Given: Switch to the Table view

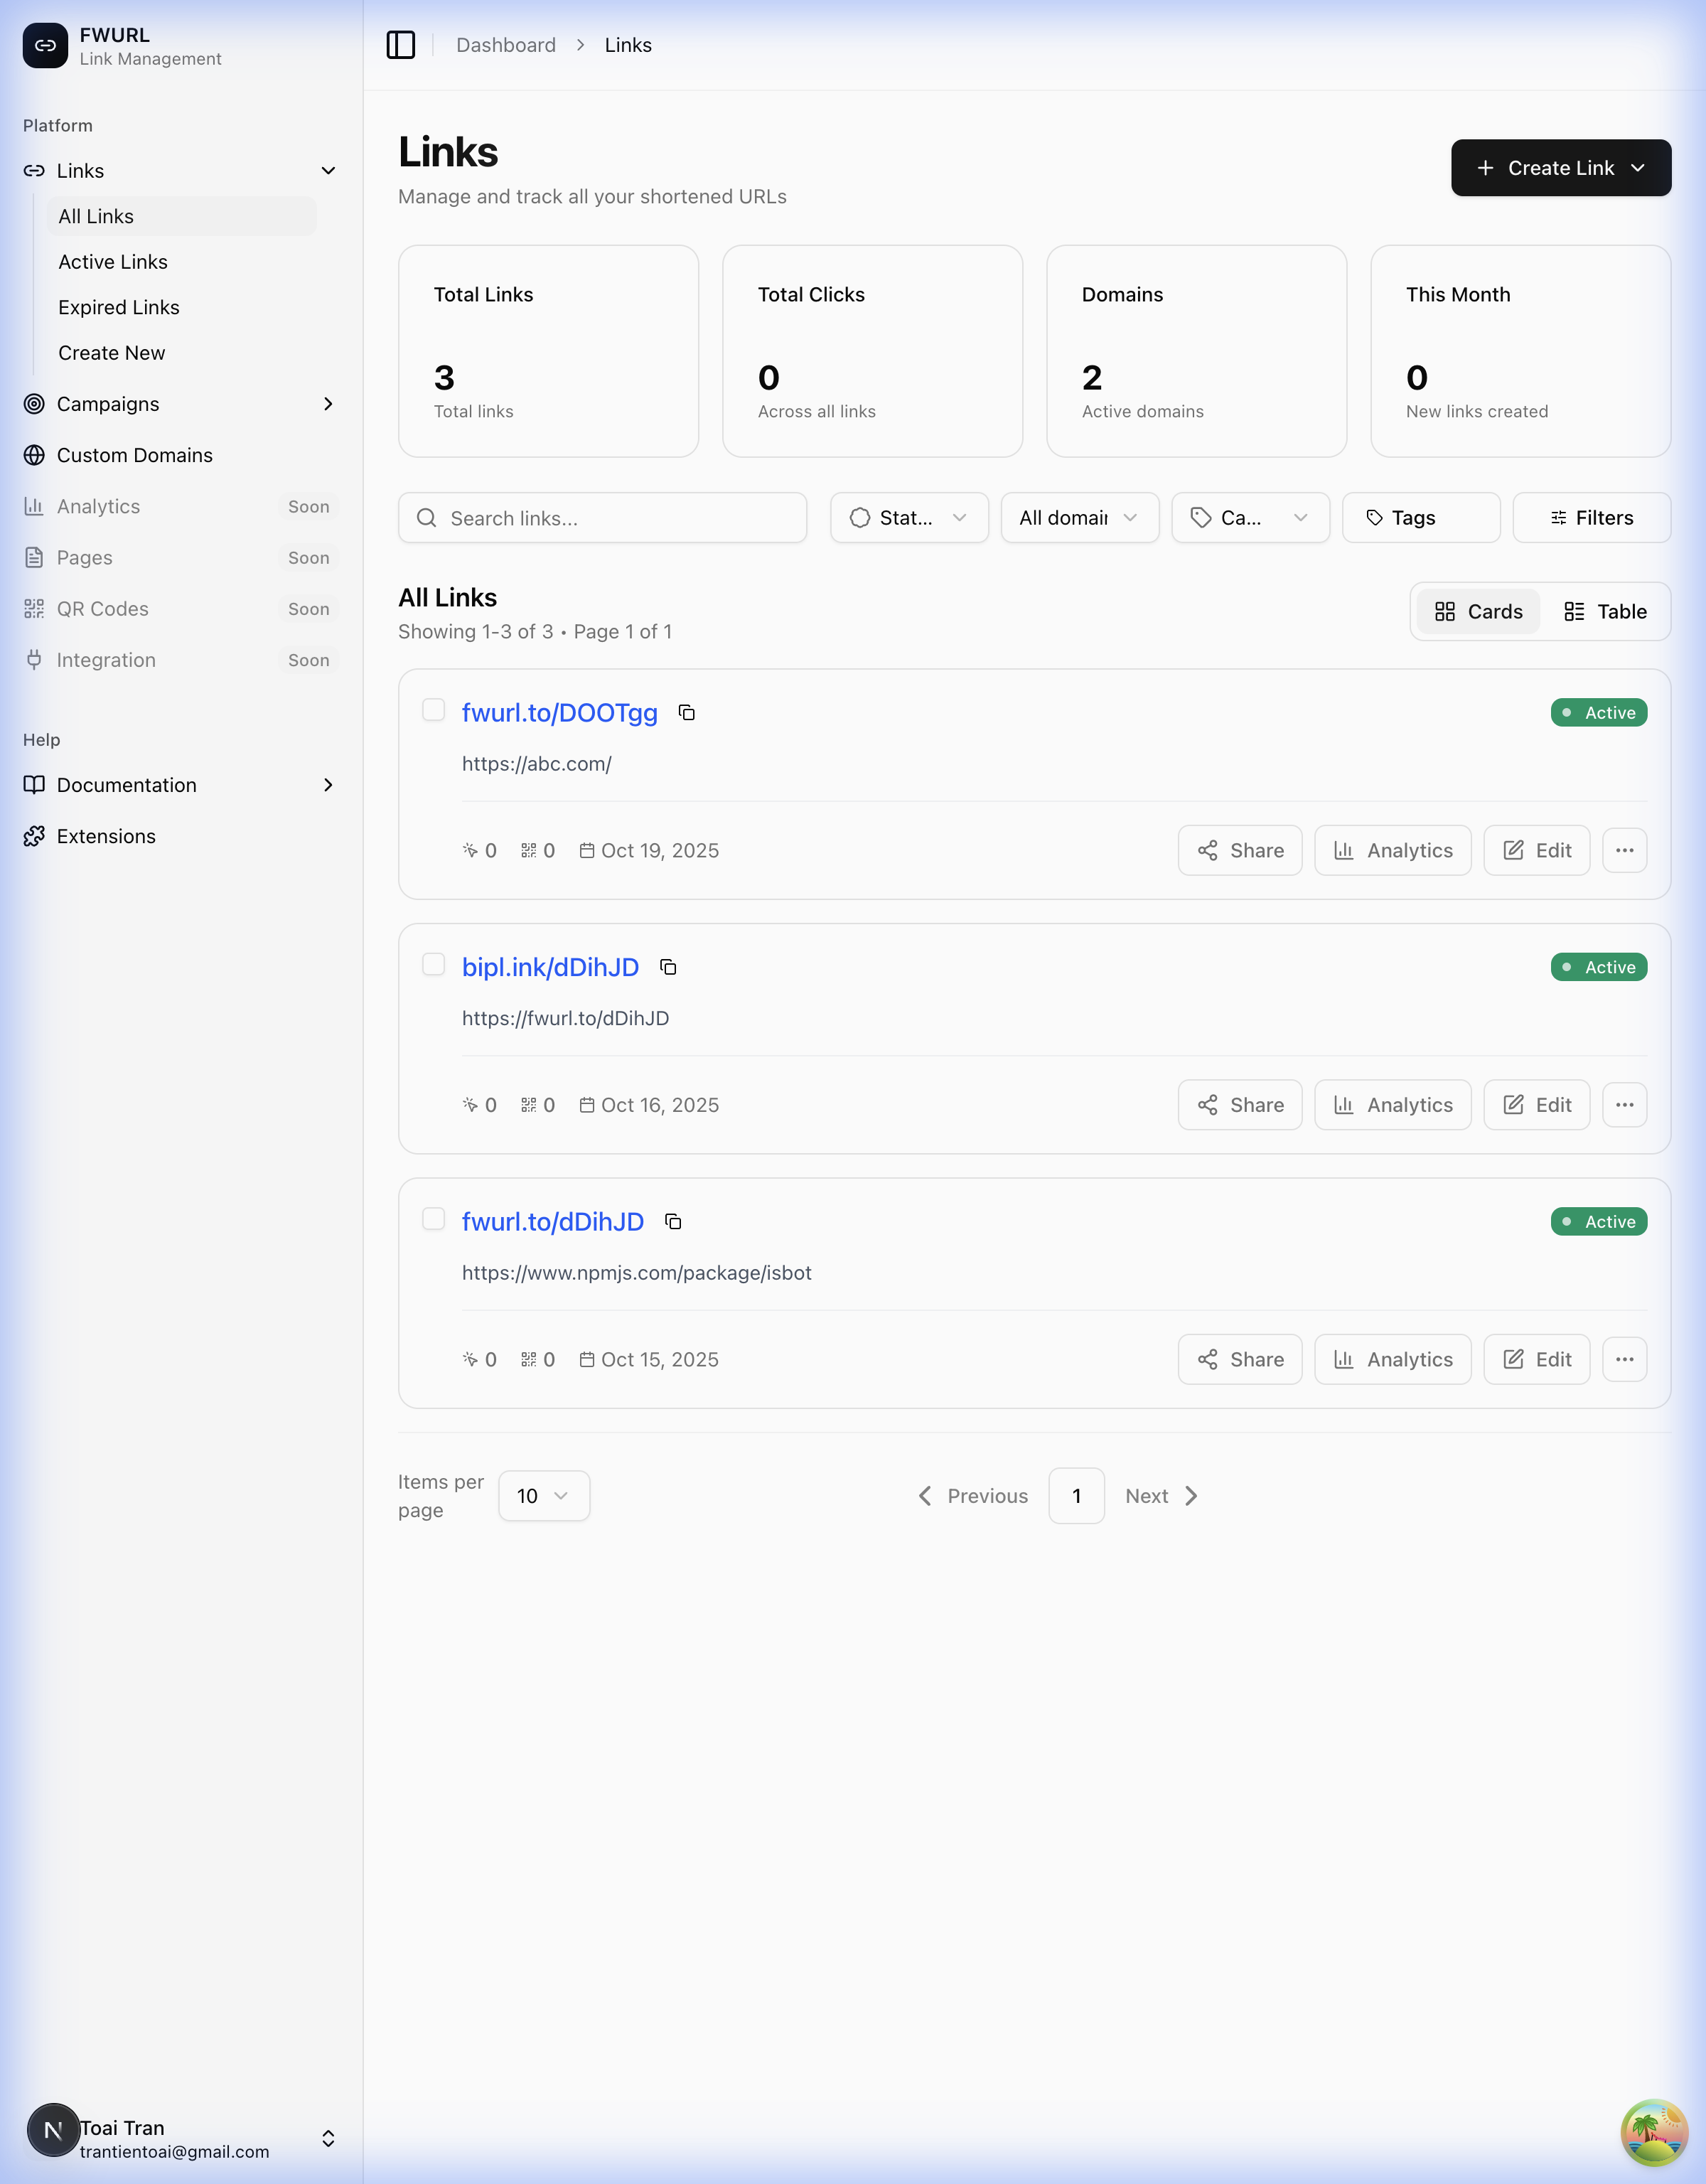Looking at the screenshot, I should click(1604, 611).
